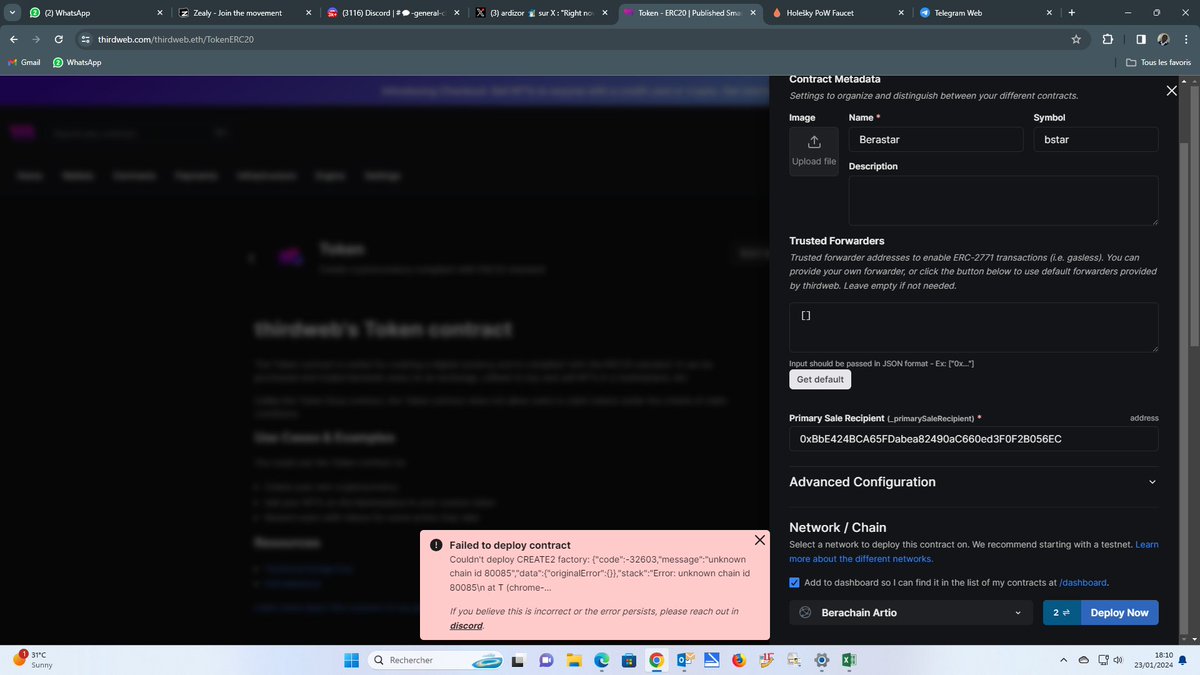Open the /dashboard link
This screenshot has height=675, width=1200.
[x=1083, y=582]
